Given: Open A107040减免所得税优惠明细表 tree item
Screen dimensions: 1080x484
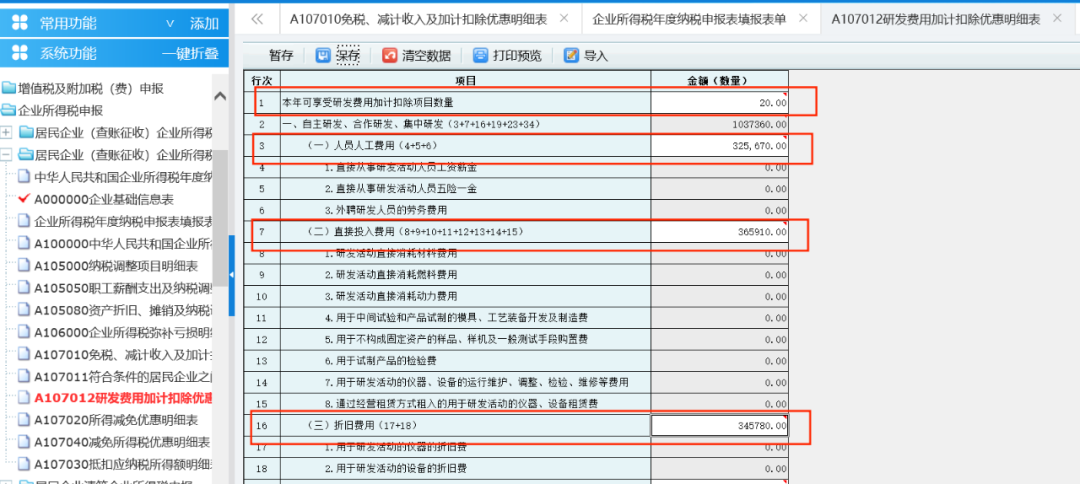Looking at the screenshot, I should (122, 442).
